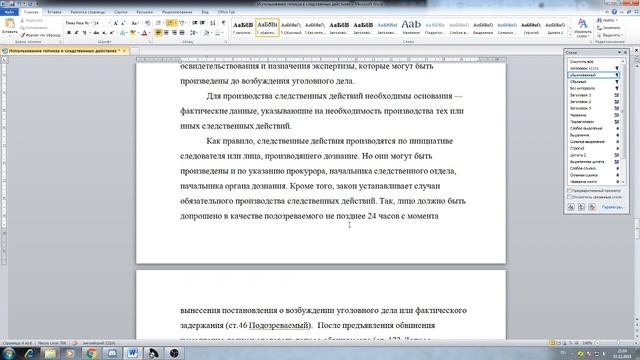Screen dimensions: 640x360
Task: Select 'Заголовок 1' in Styles pane
Action: (594, 95)
